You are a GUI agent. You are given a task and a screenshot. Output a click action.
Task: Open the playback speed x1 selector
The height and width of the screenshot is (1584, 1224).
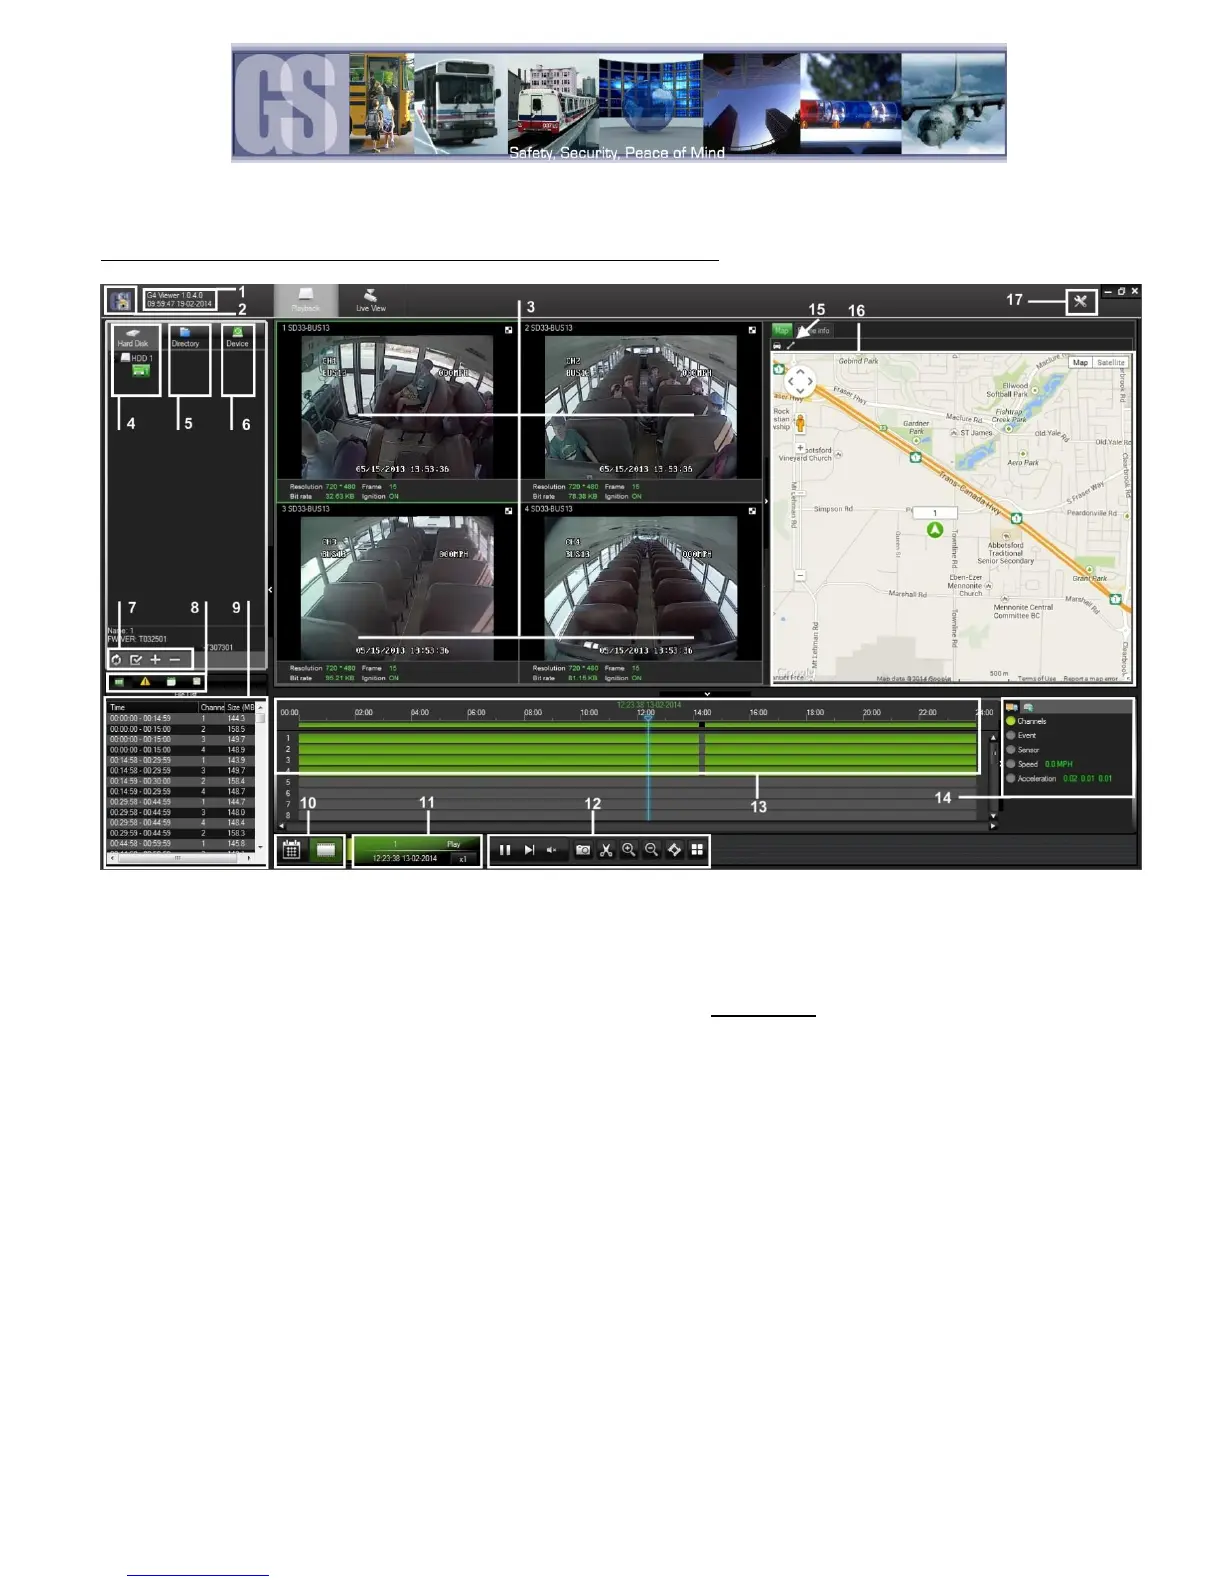[463, 859]
